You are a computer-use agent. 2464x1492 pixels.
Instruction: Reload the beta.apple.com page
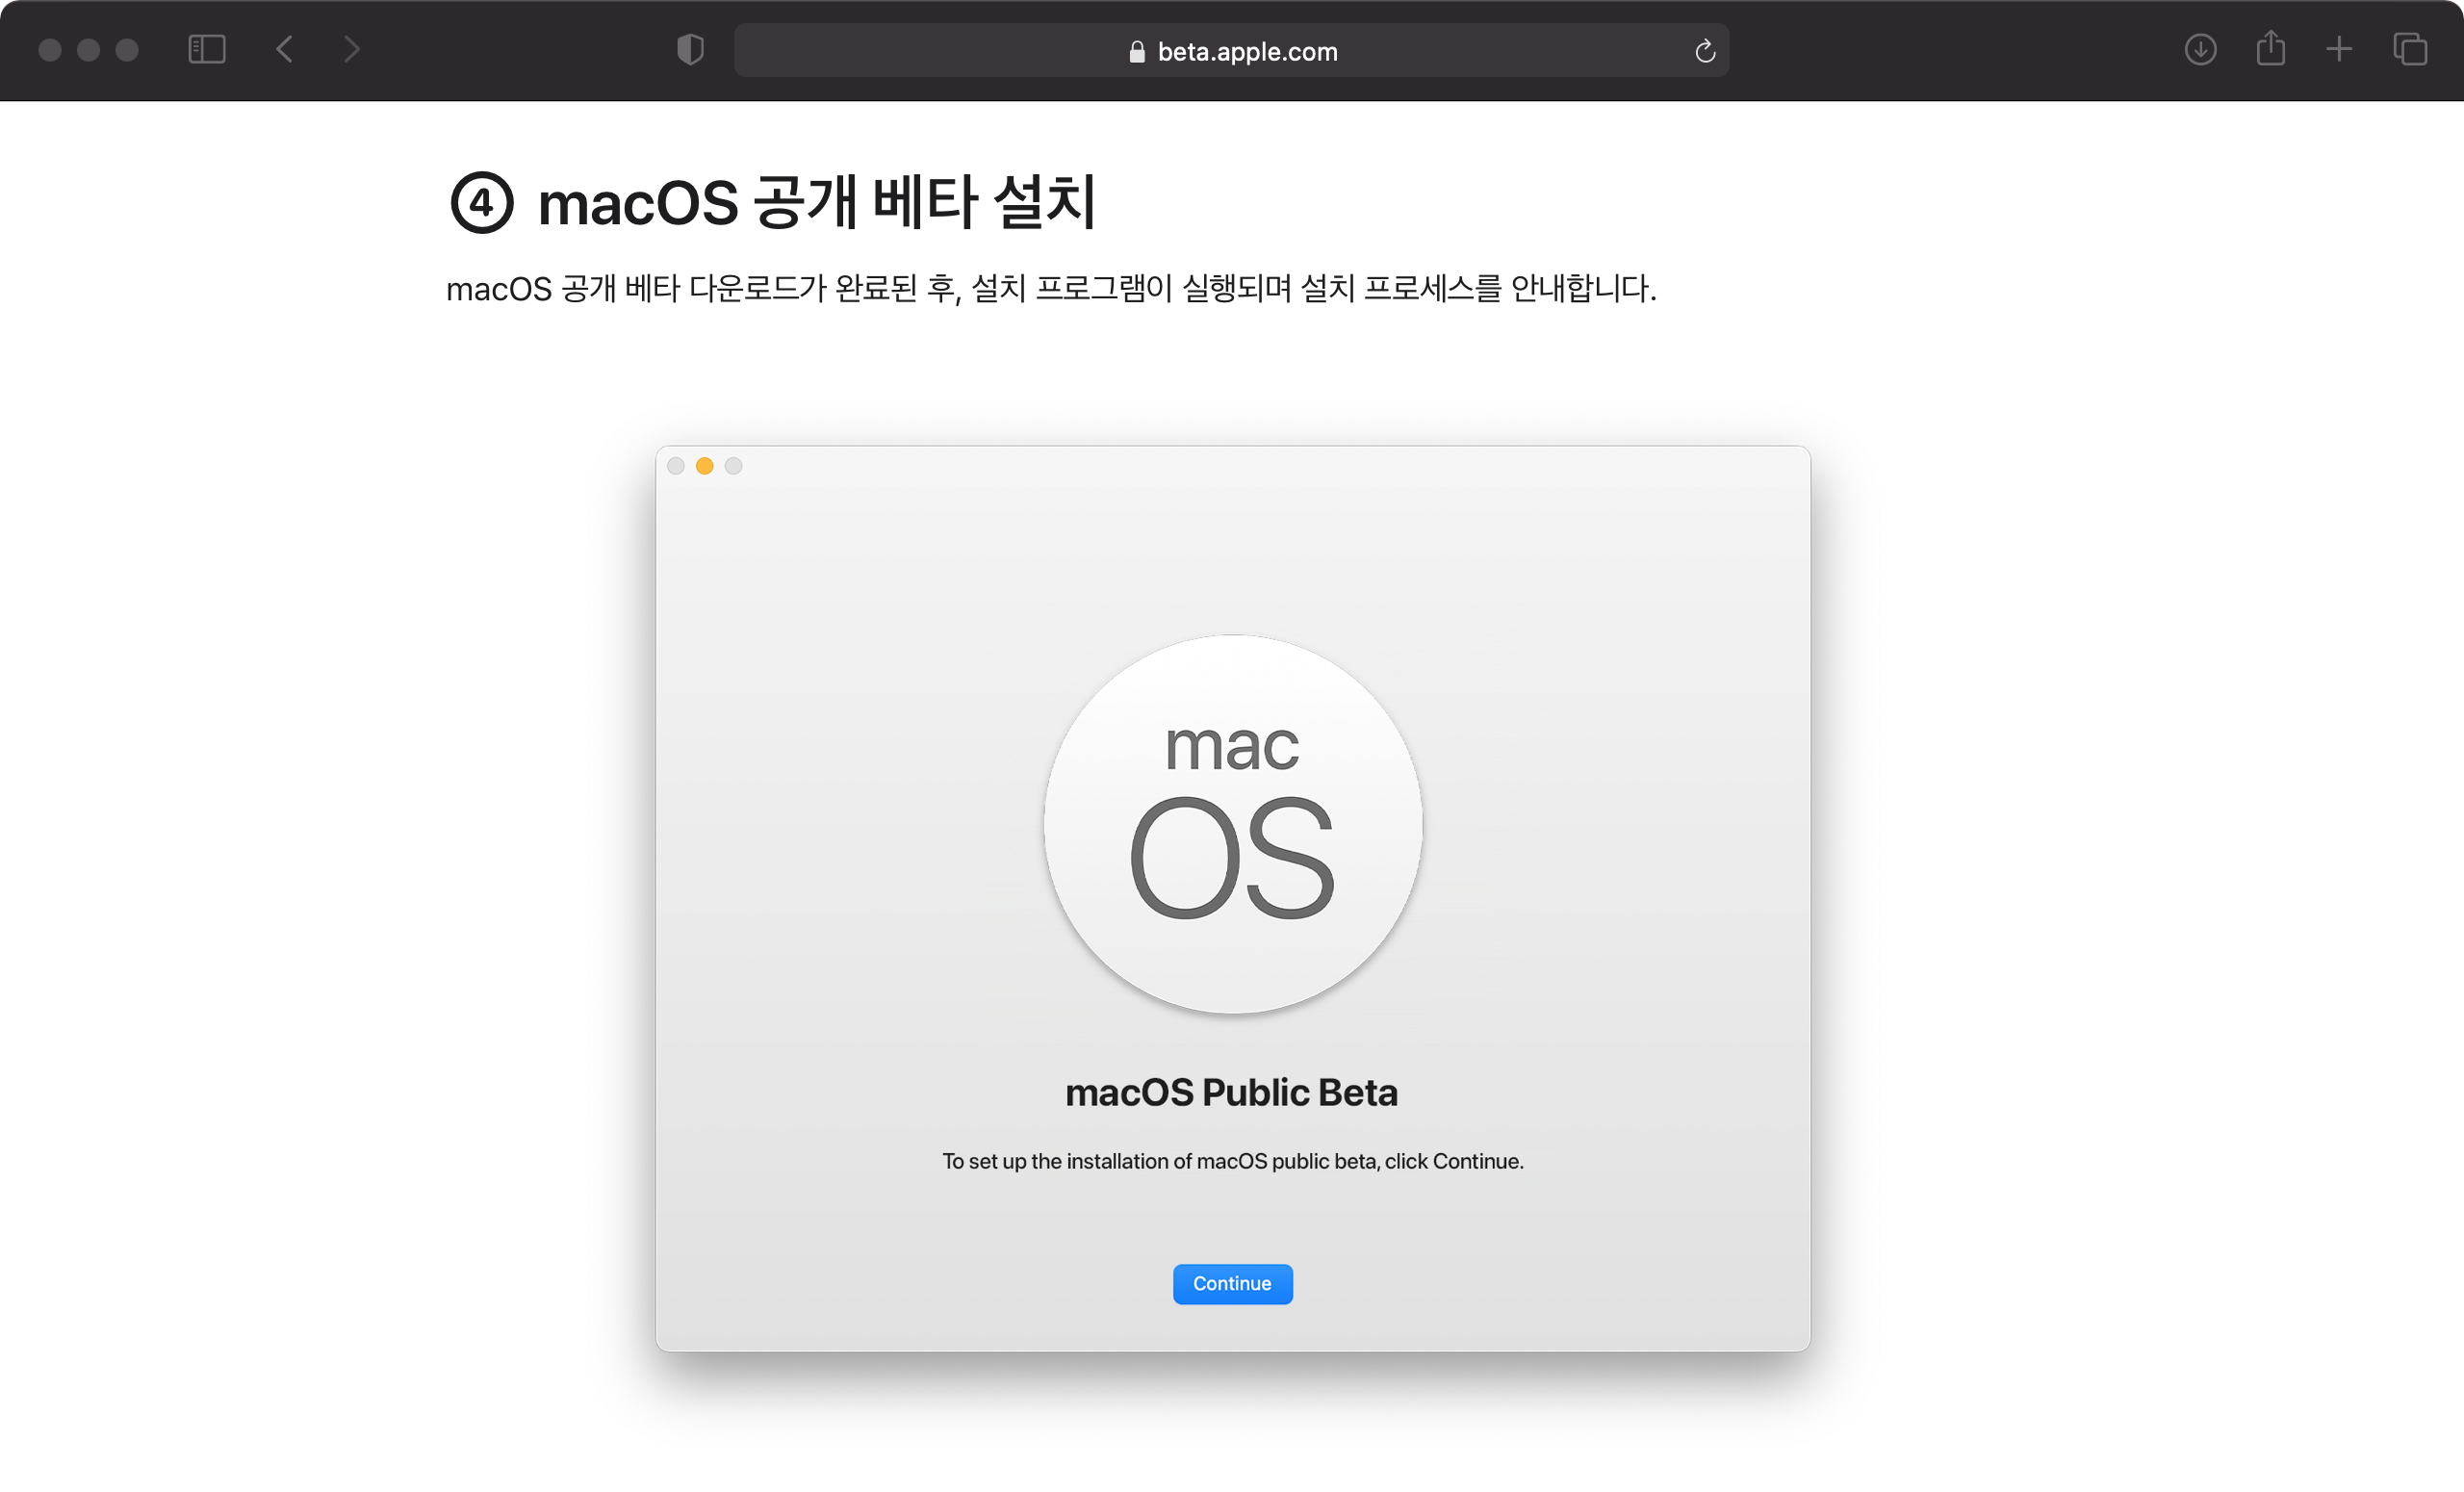point(1705,51)
